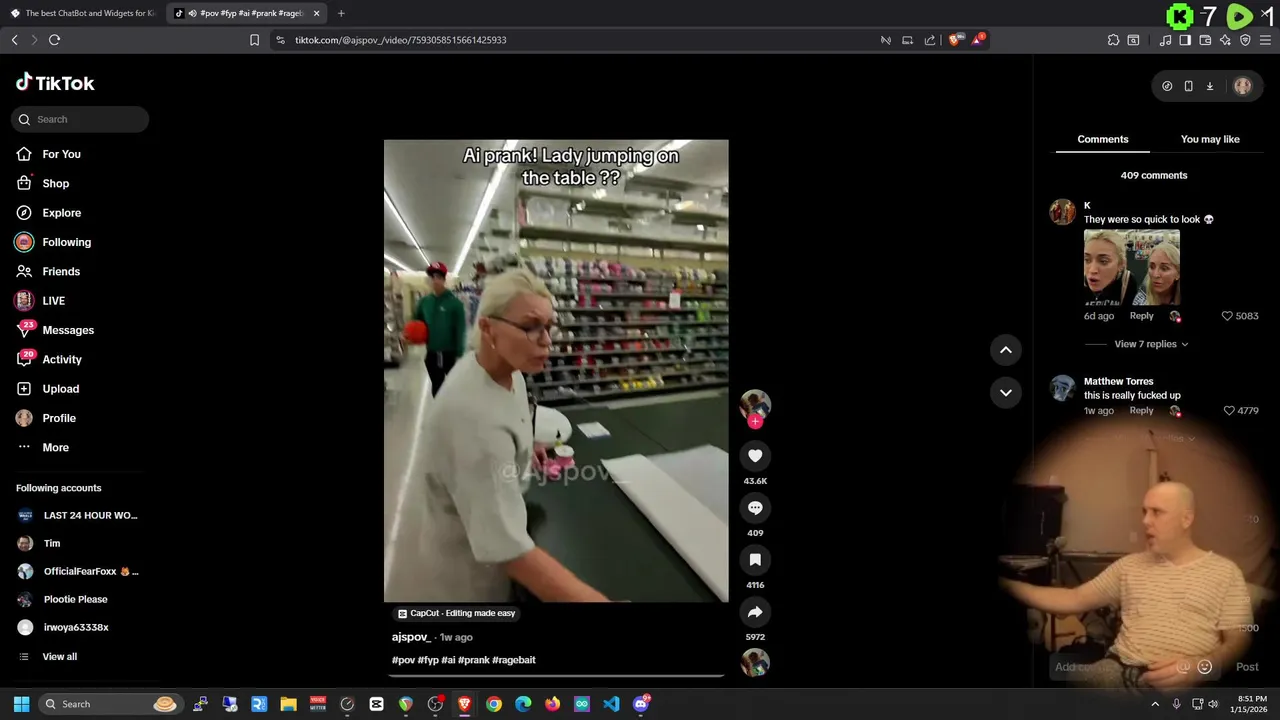1280x720 pixels.
Task: Share the video using the arrow icon
Action: pos(755,612)
